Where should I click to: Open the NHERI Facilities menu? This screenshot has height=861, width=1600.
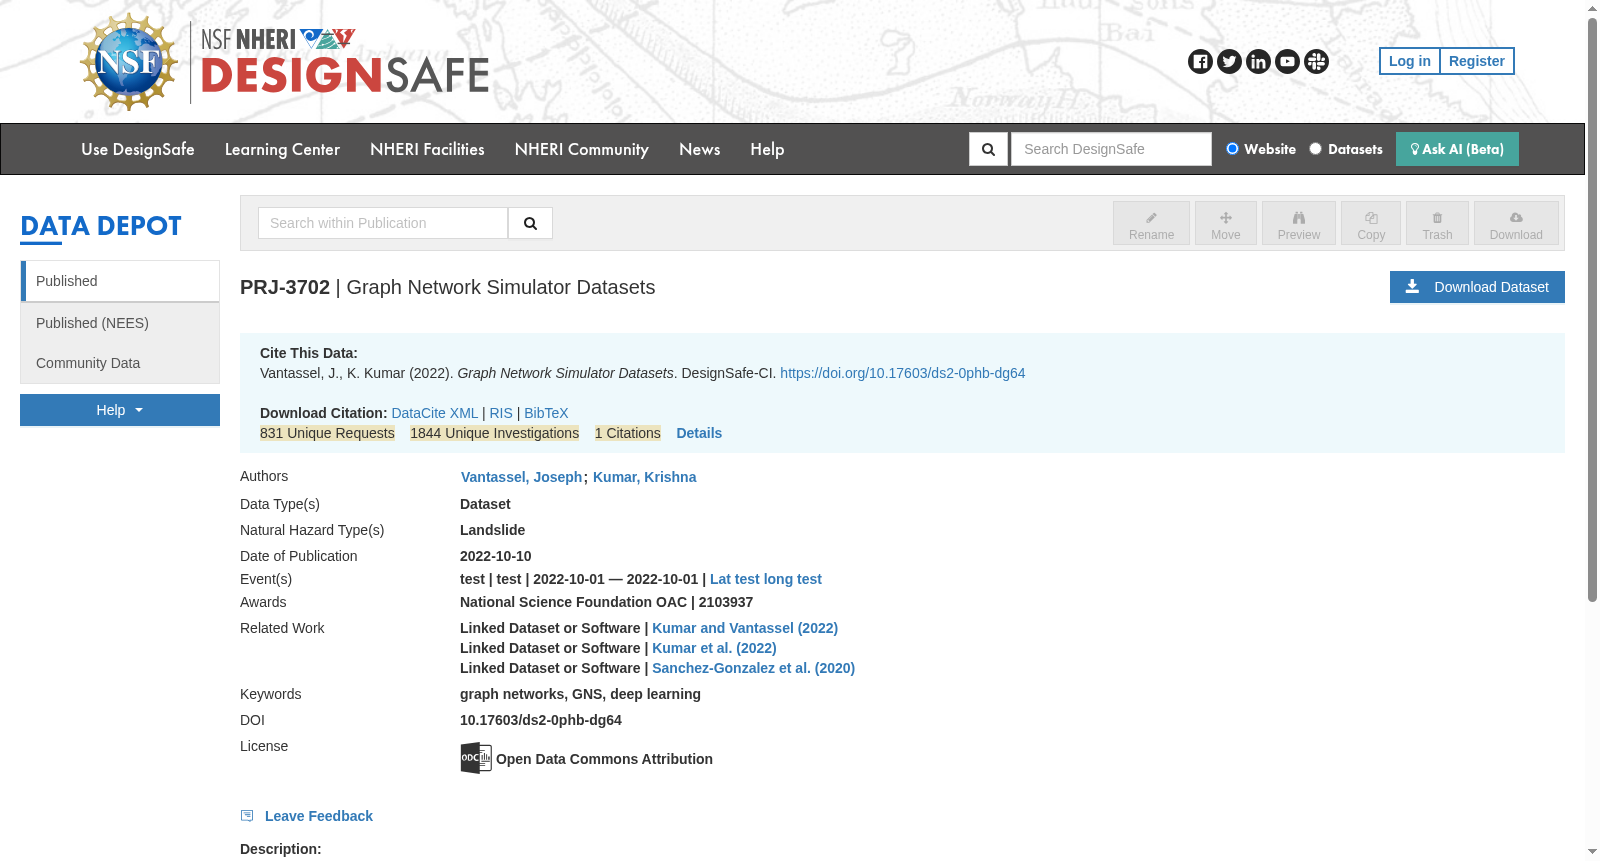point(427,149)
